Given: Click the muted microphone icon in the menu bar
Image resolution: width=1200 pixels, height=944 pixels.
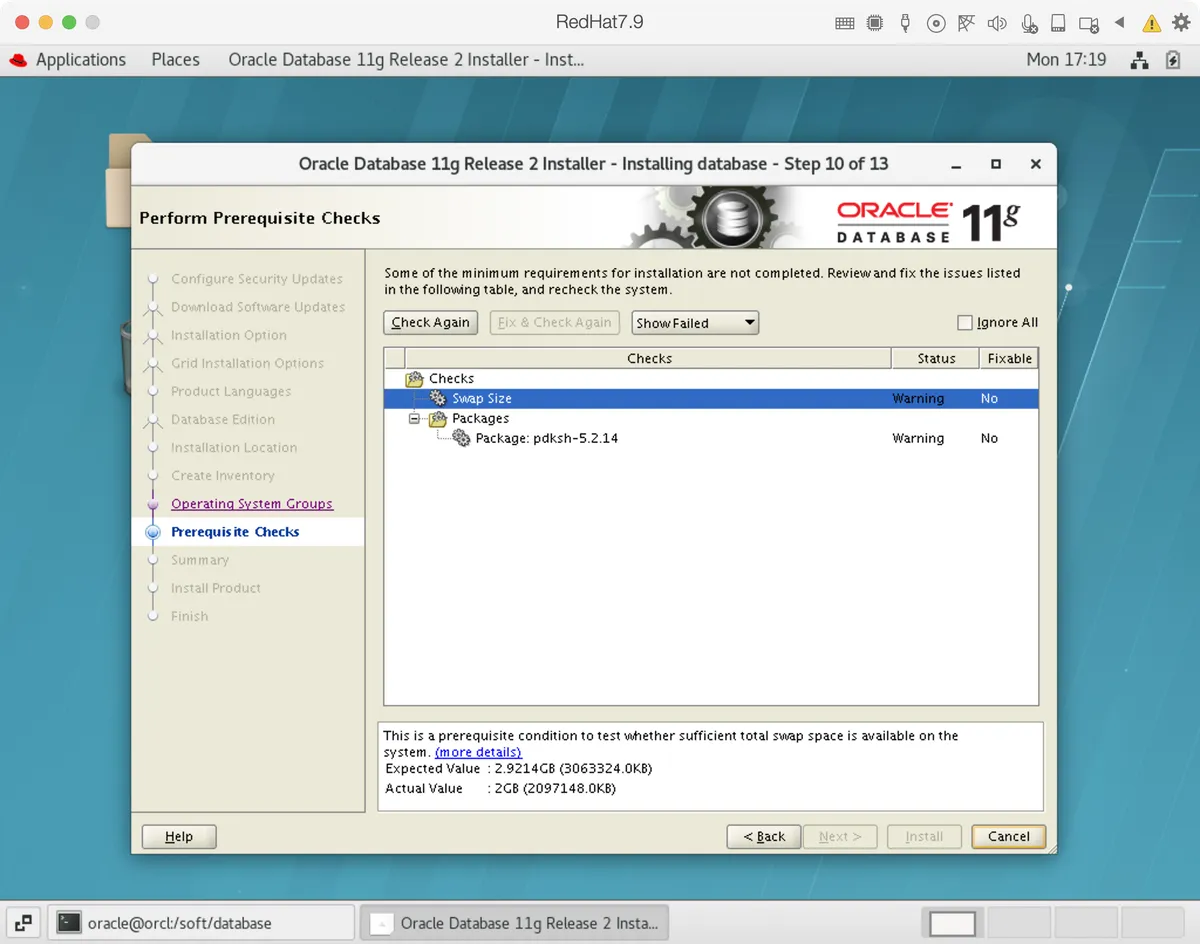Looking at the screenshot, I should [1028, 21].
